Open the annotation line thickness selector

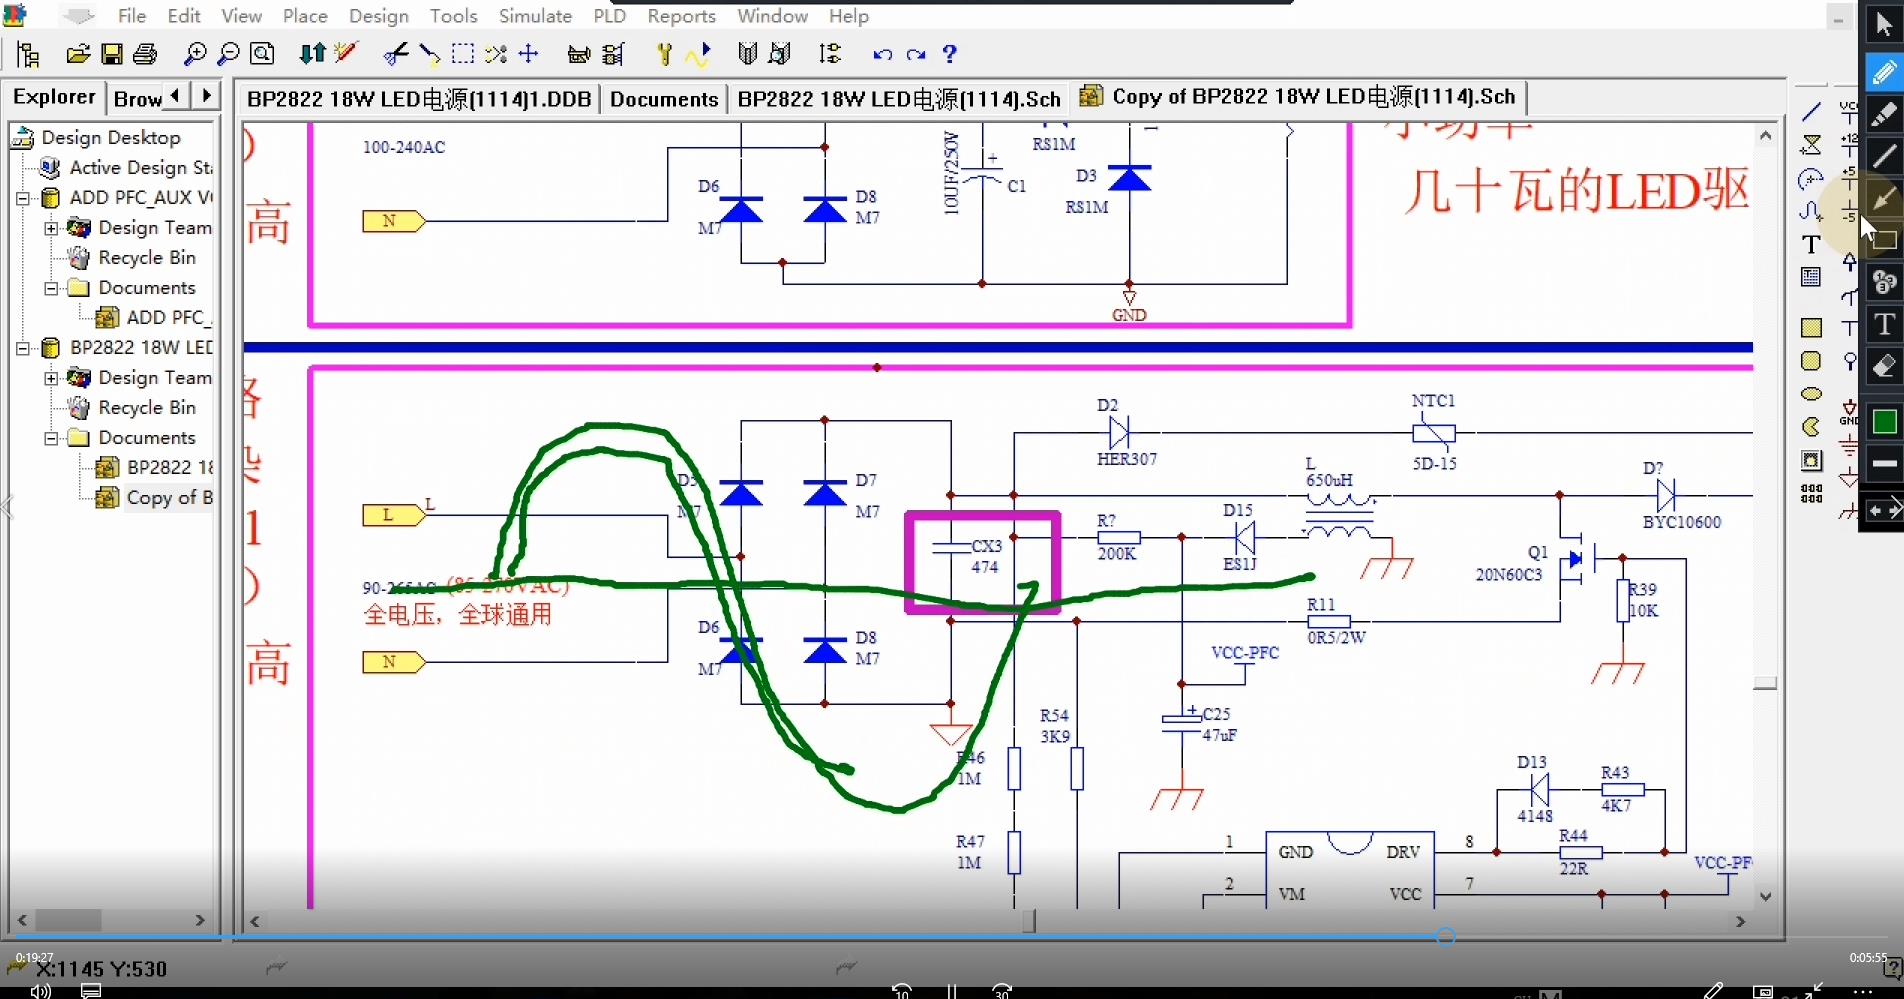point(1884,464)
